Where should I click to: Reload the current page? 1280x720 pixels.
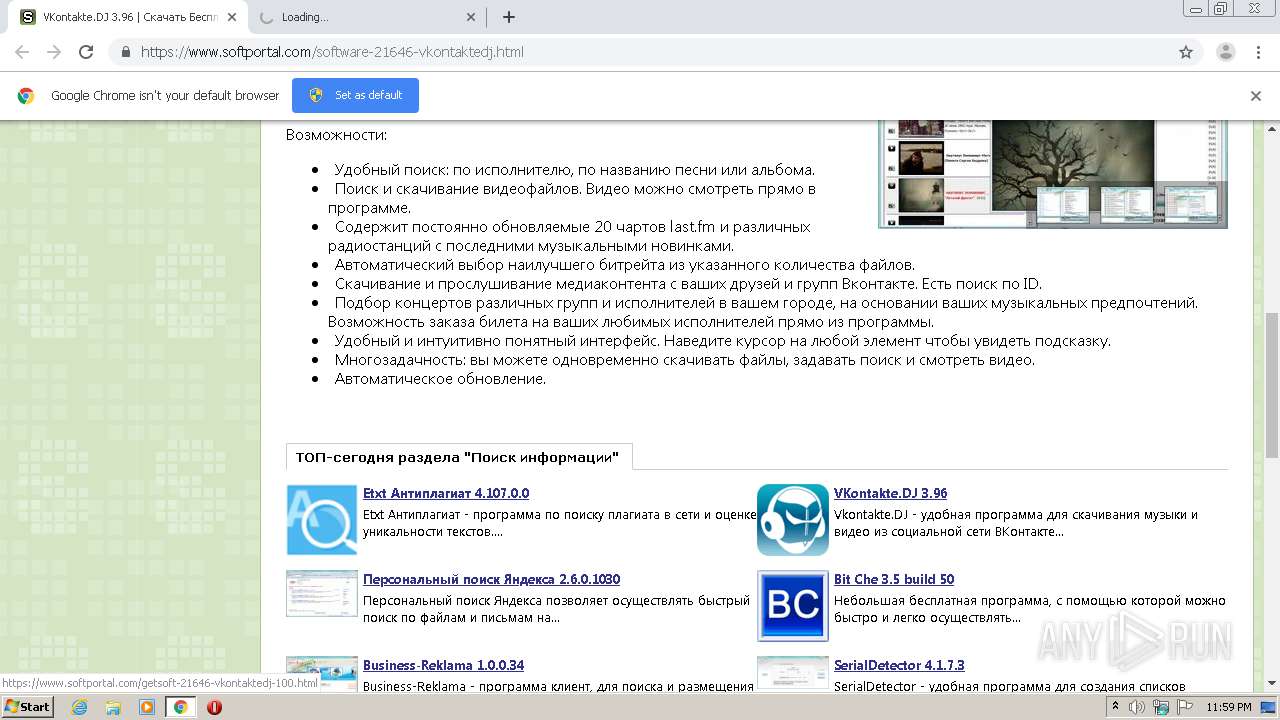(86, 52)
